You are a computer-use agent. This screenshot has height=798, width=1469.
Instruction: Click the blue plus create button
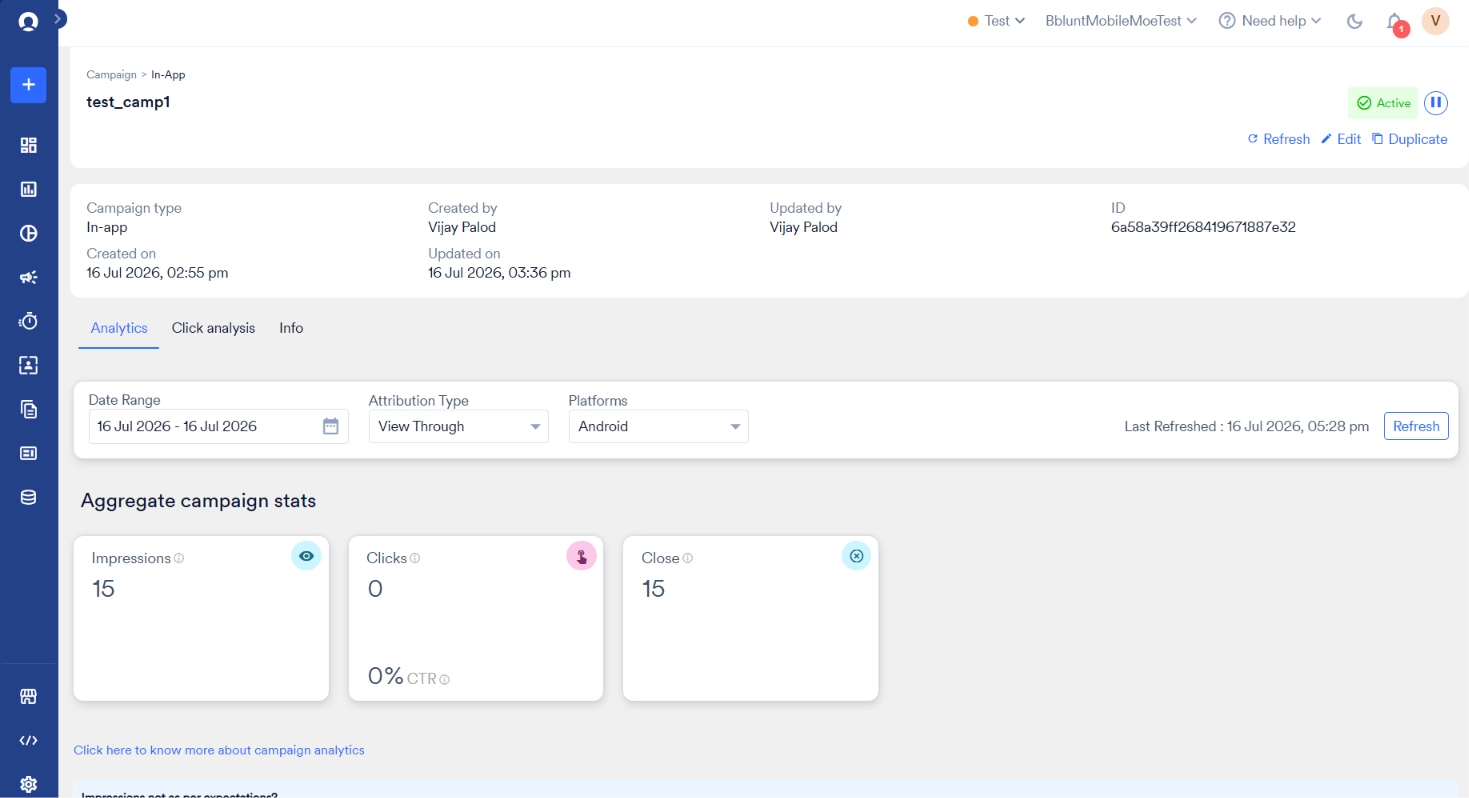[x=28, y=85]
